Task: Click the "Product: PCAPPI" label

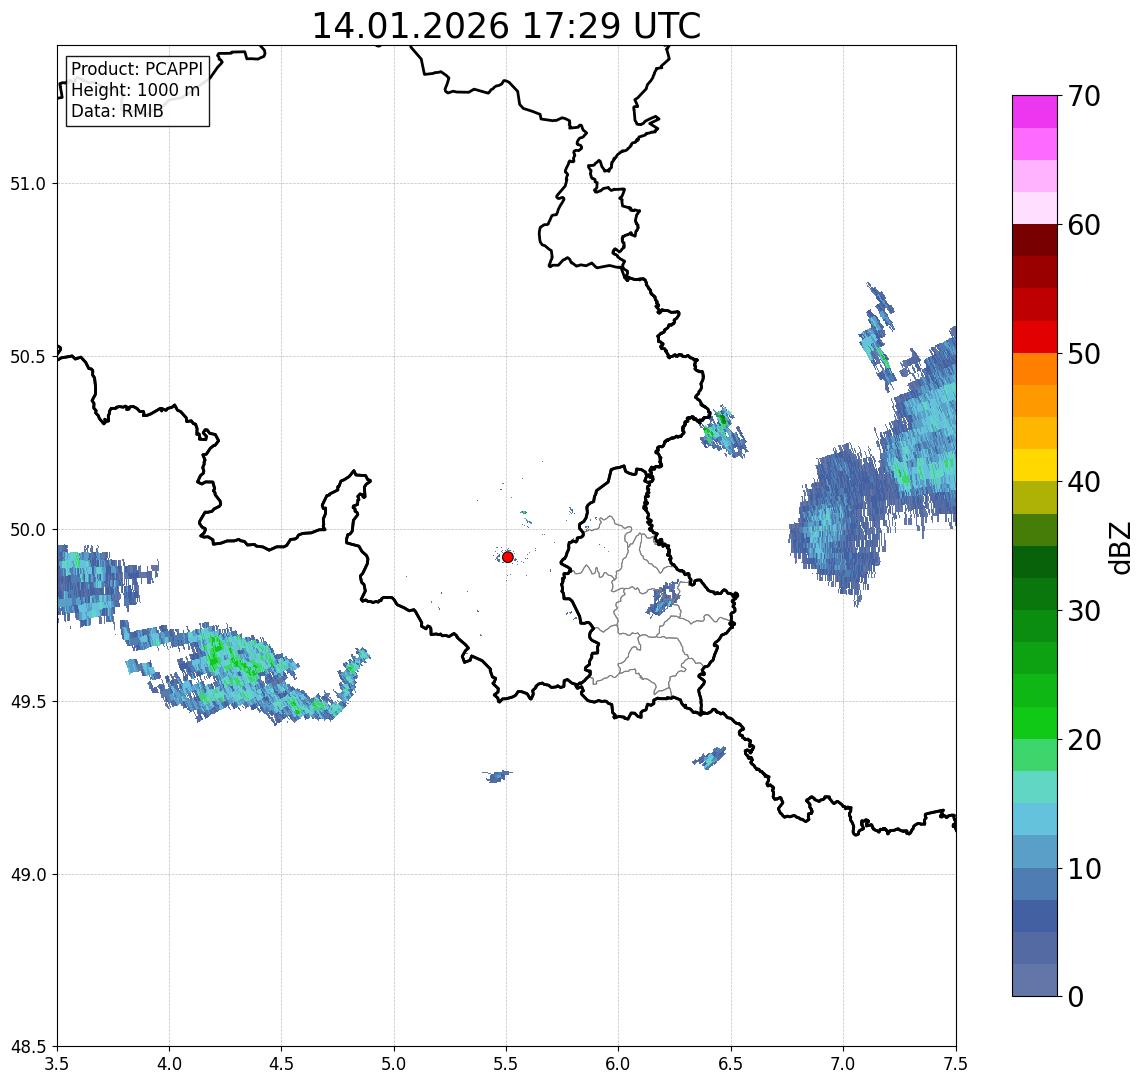Action: [x=137, y=69]
